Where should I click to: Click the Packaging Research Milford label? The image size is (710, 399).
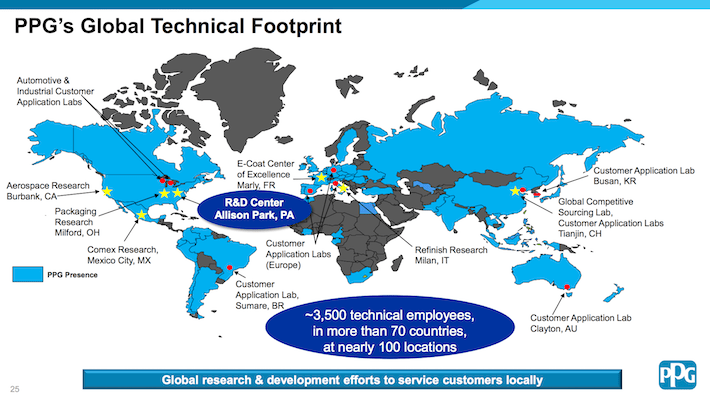click(77, 222)
